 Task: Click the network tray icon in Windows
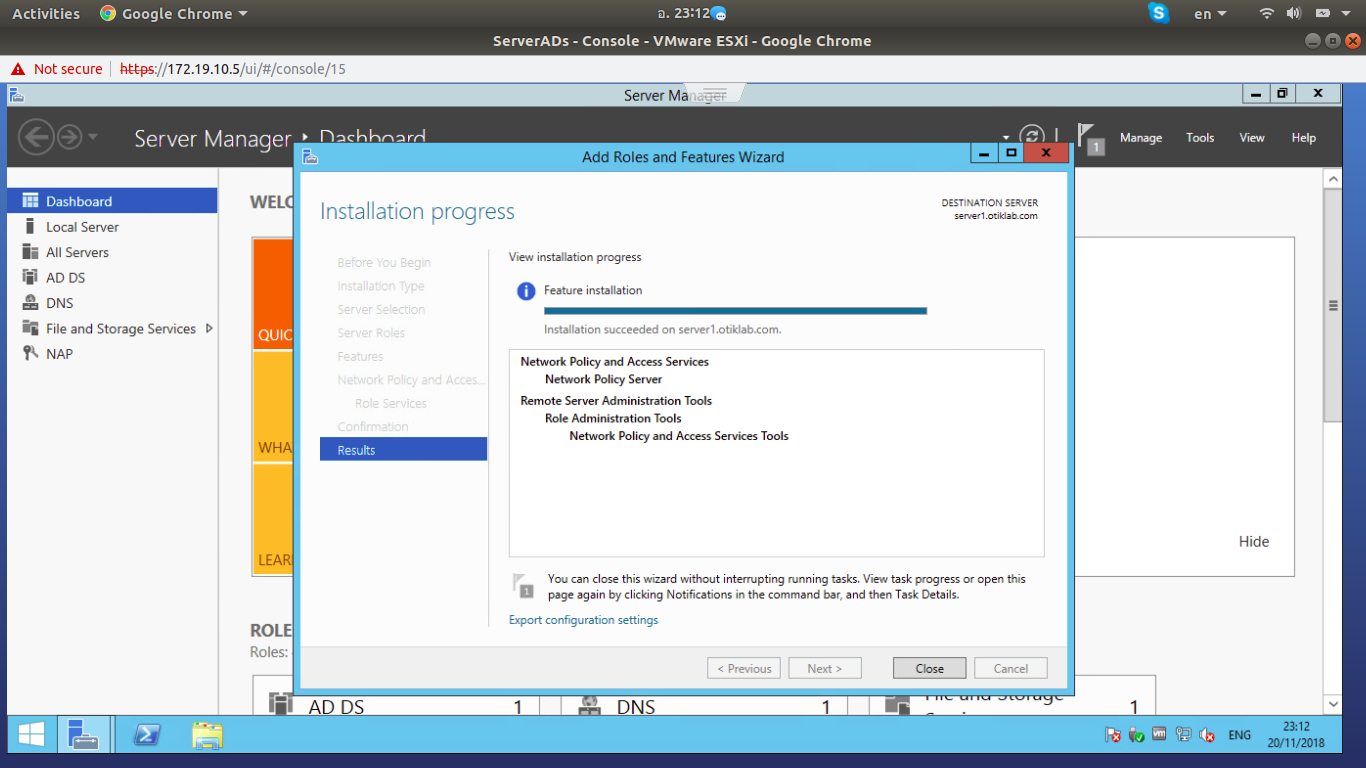[1184, 735]
